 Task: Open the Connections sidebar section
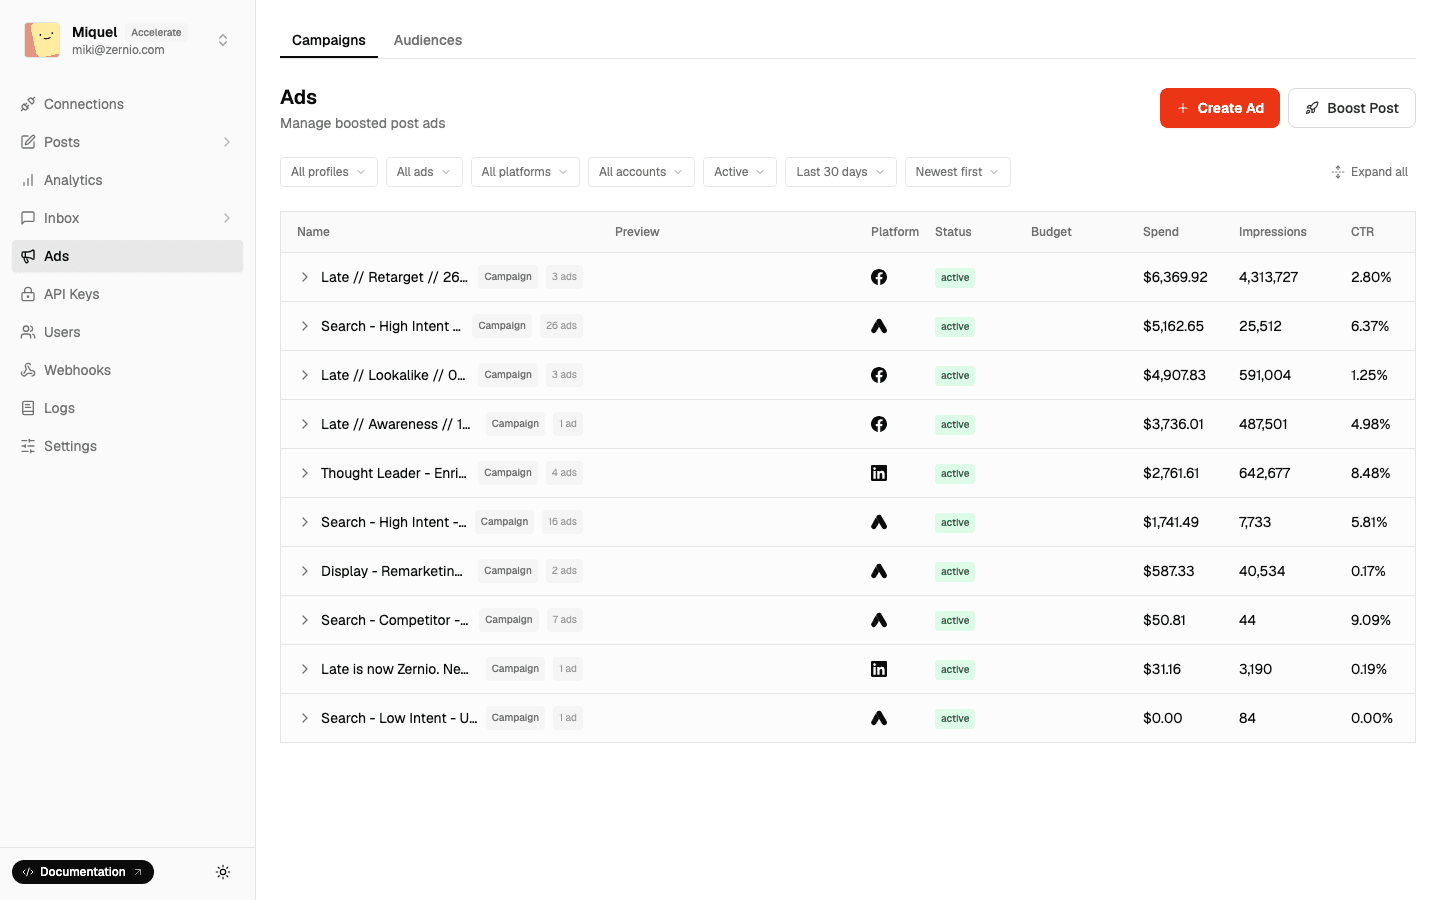point(84,104)
